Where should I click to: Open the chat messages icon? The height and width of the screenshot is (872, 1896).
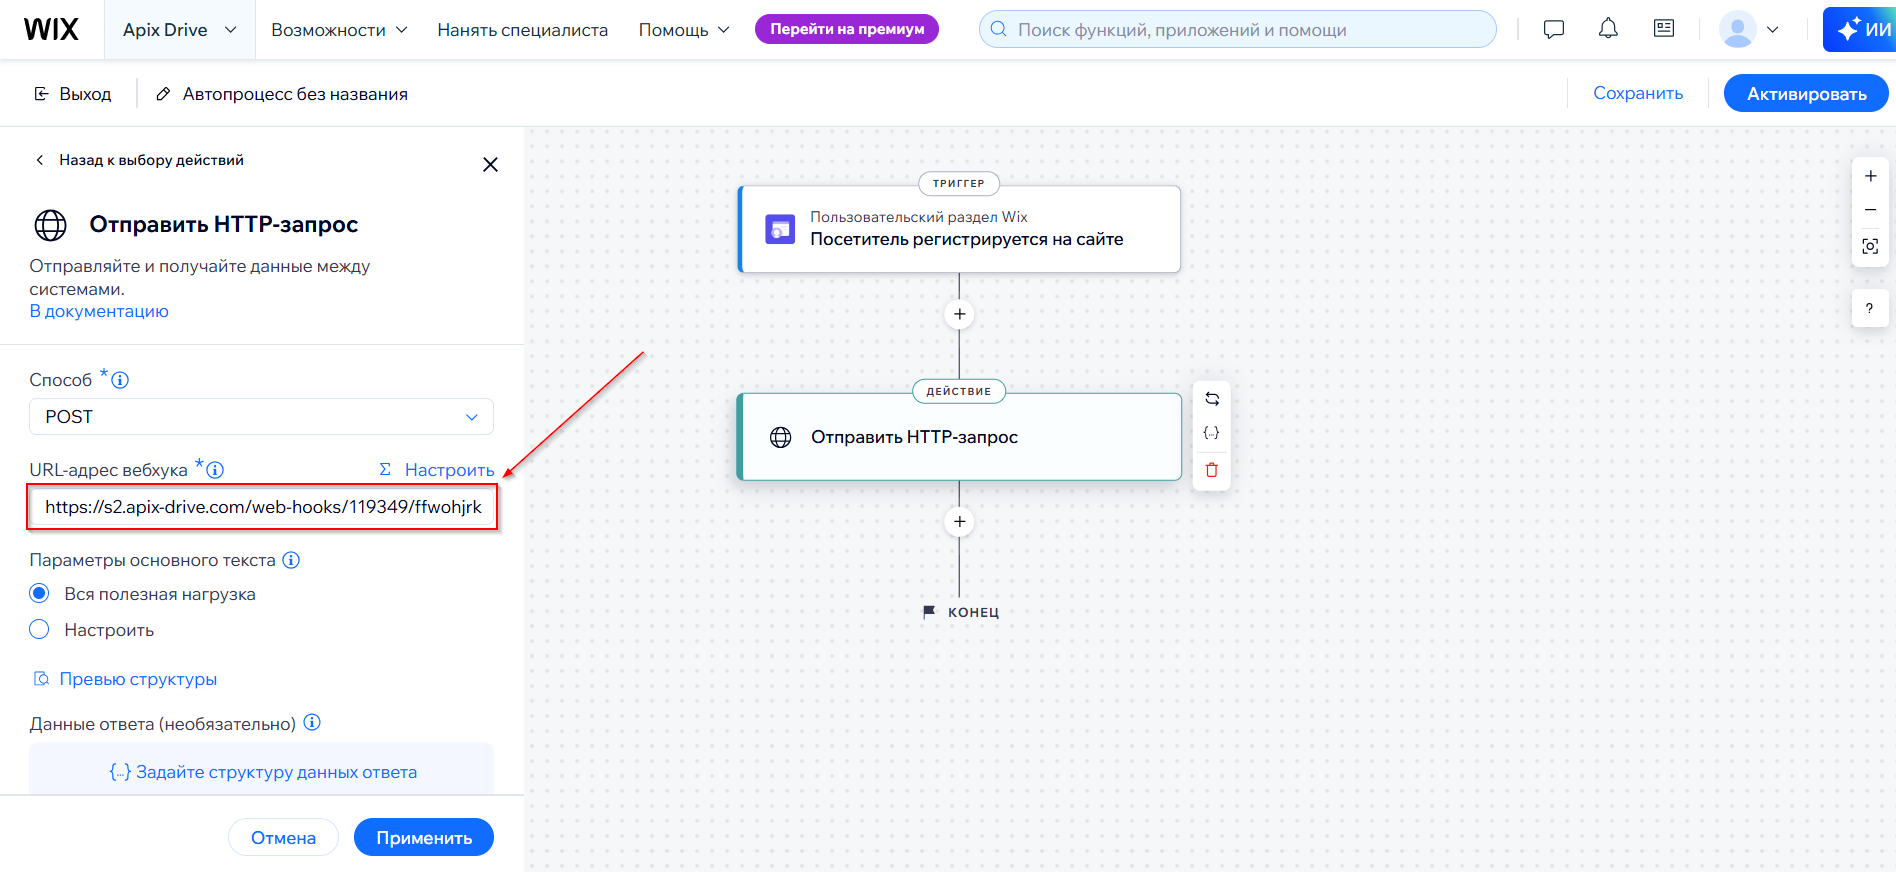1554,29
